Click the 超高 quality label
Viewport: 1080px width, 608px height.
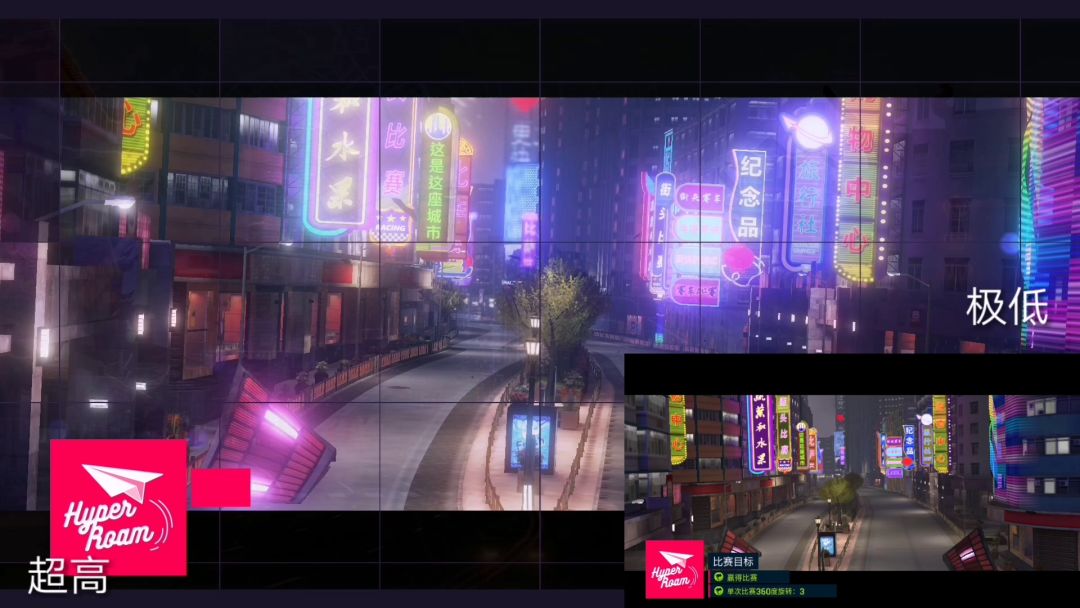coord(68,576)
